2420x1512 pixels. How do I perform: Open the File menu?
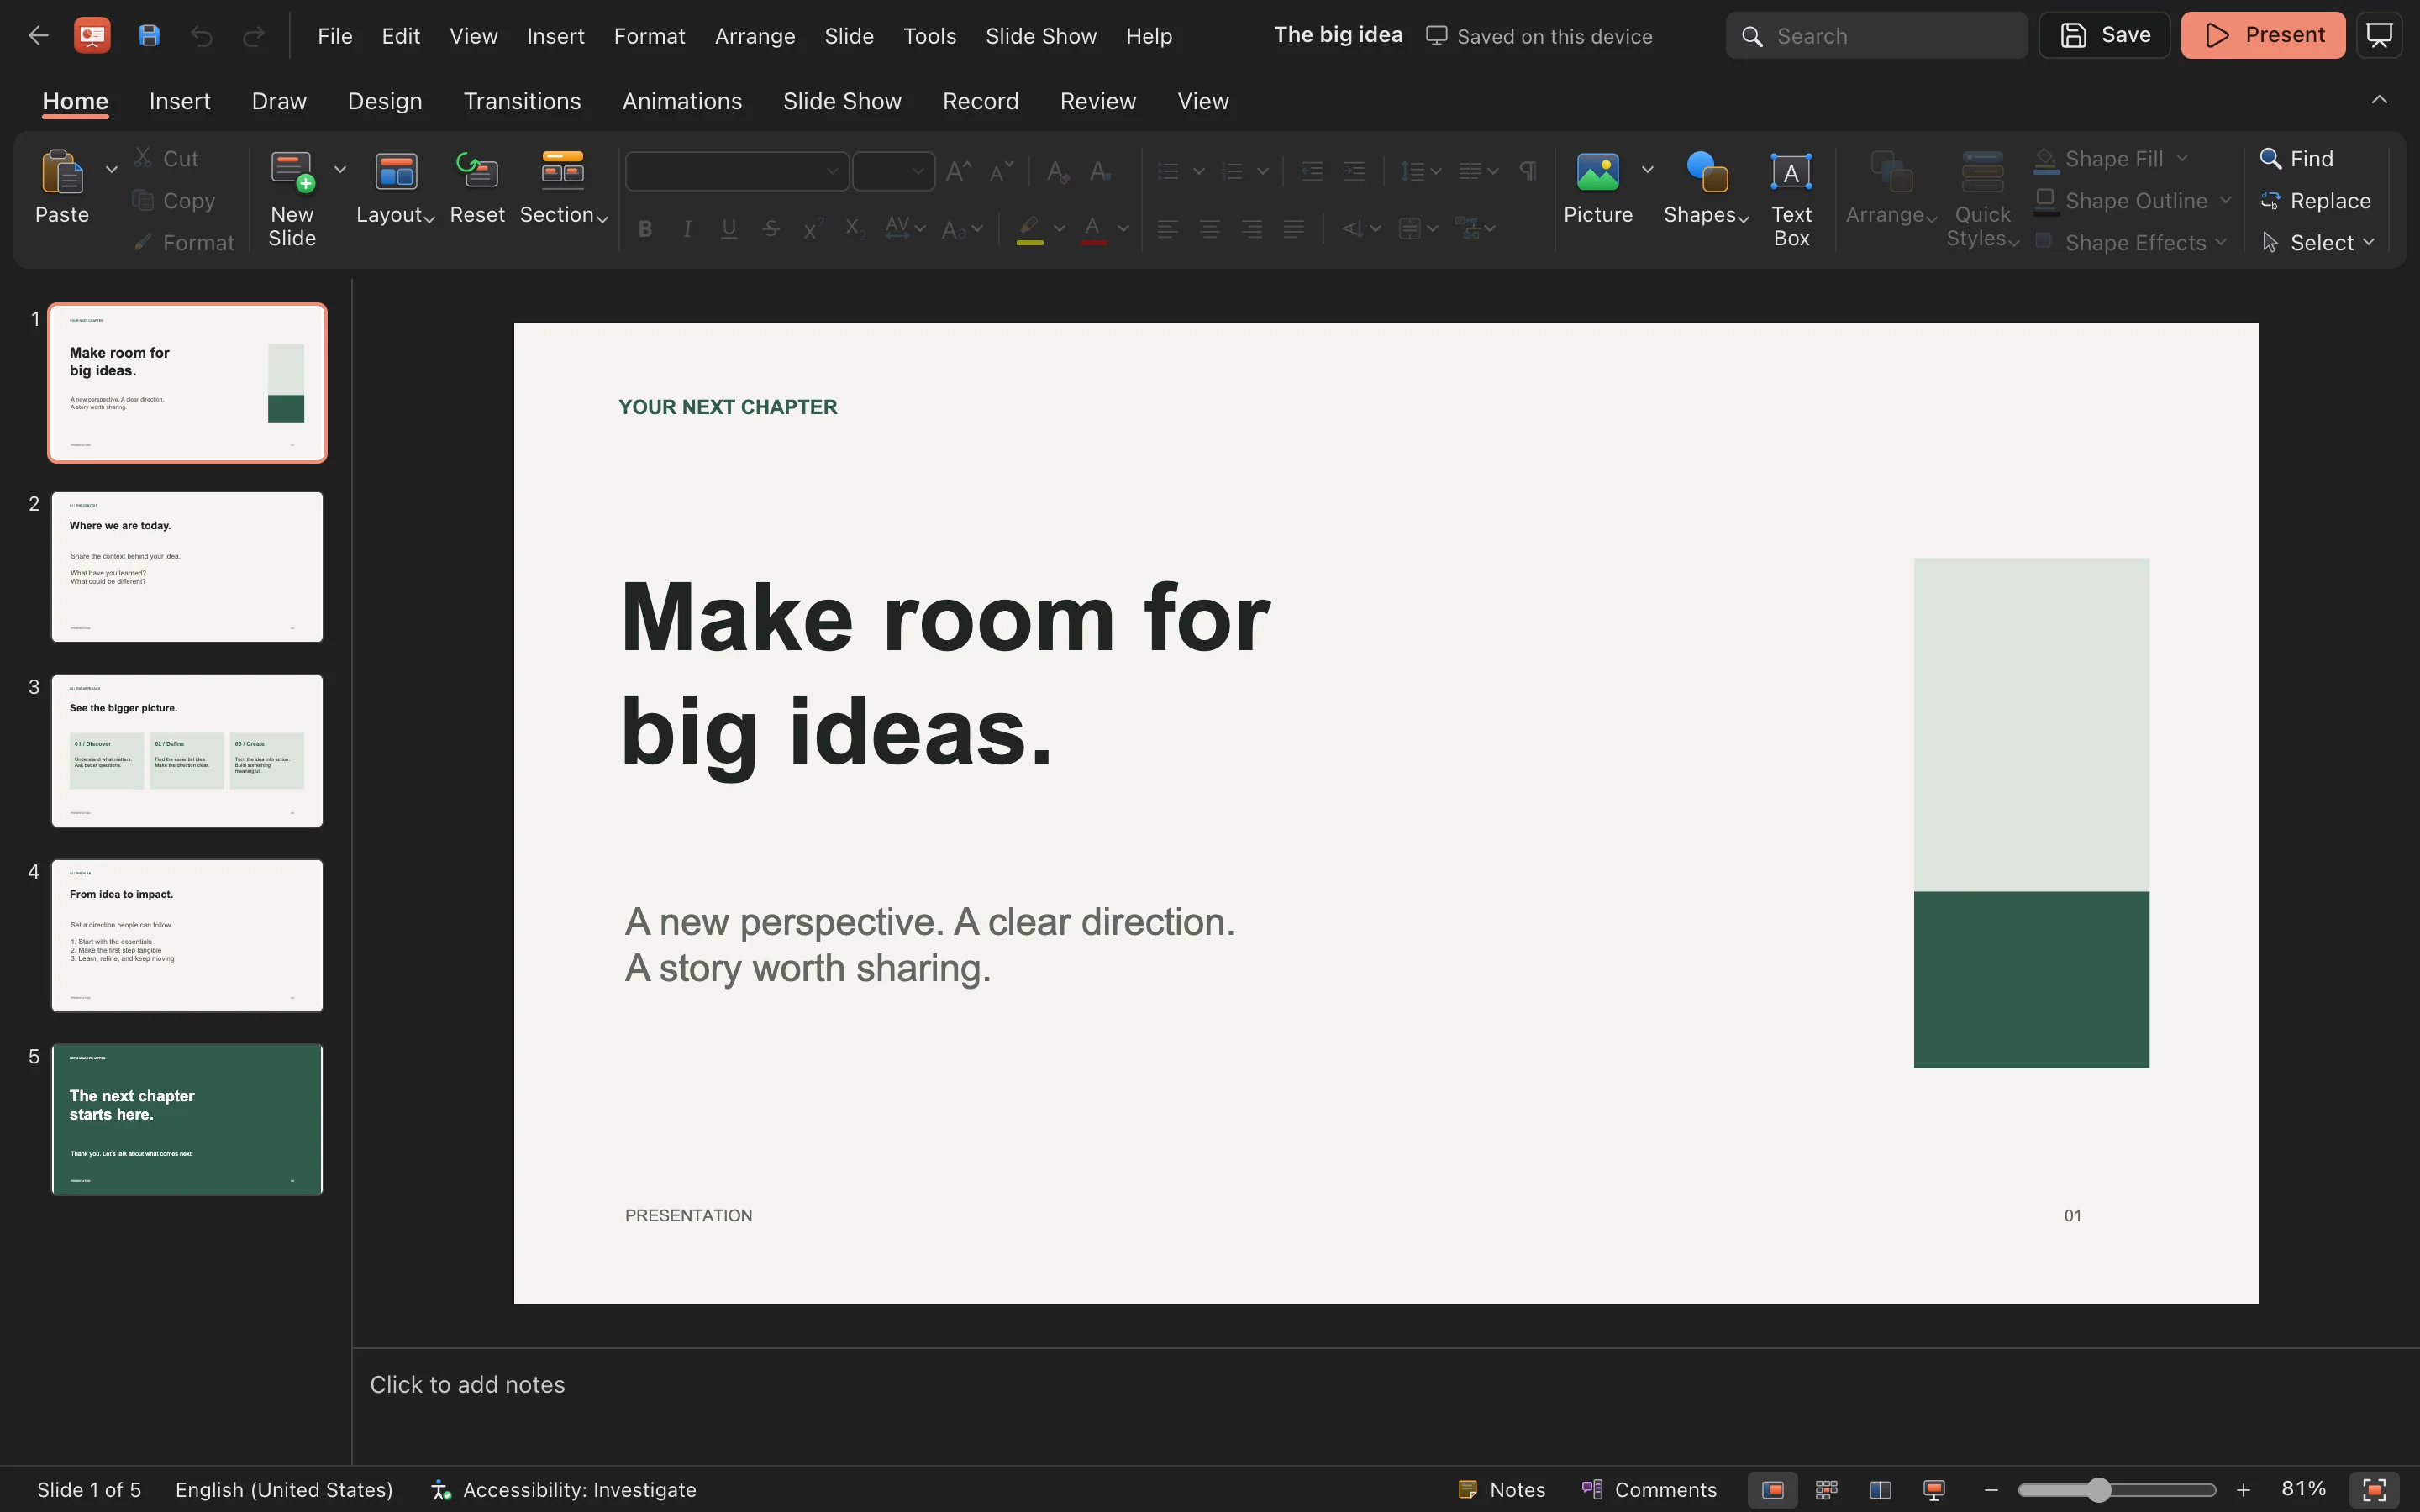(x=335, y=36)
